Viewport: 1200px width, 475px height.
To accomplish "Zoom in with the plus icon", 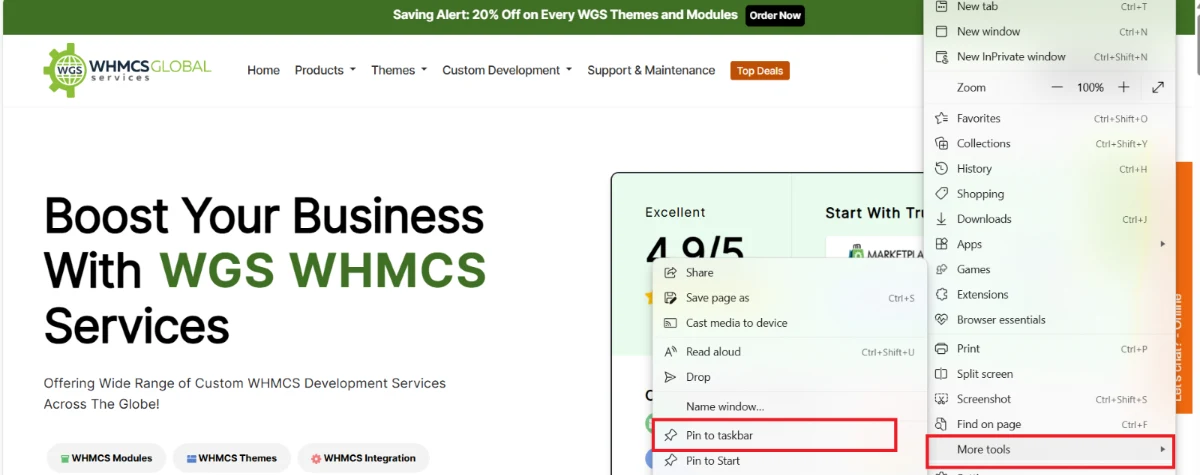I will (1124, 88).
